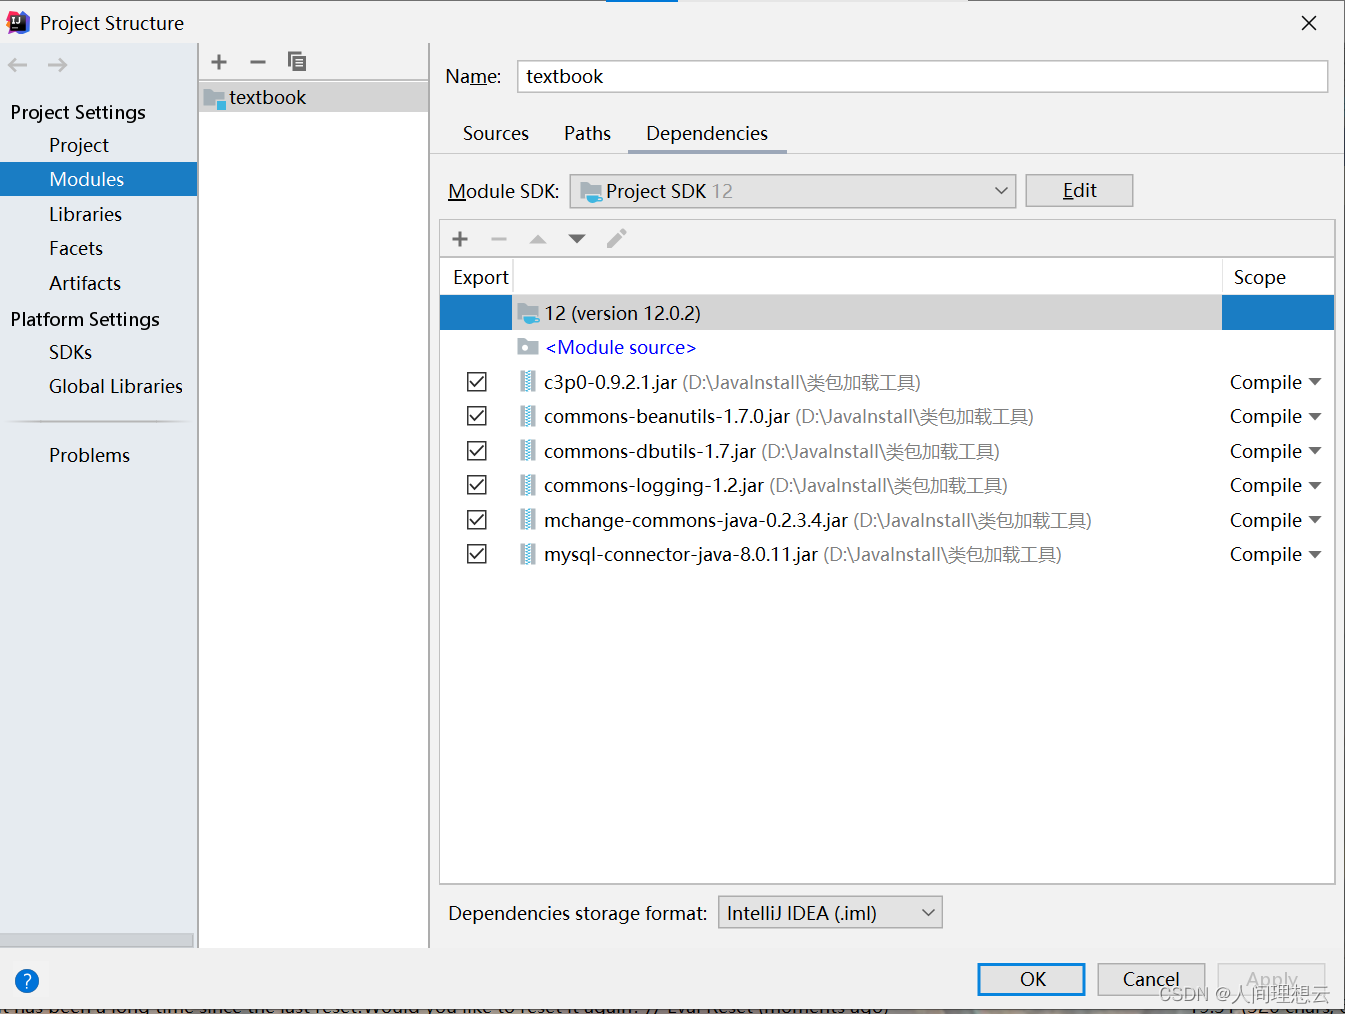Remove dependency with minus icon
The image size is (1345, 1014).
(499, 239)
